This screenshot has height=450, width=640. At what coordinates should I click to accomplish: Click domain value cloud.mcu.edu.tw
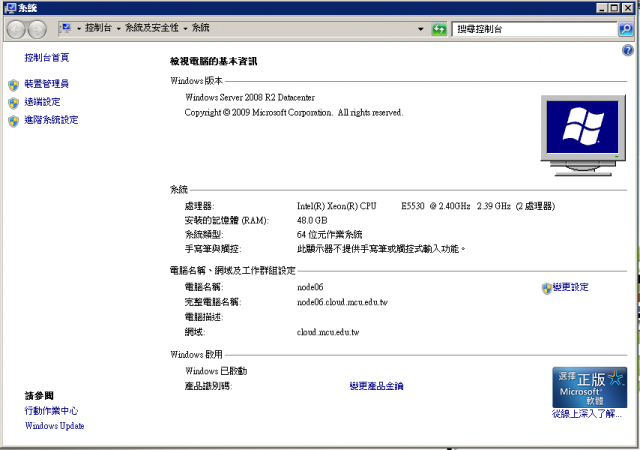click(328, 332)
